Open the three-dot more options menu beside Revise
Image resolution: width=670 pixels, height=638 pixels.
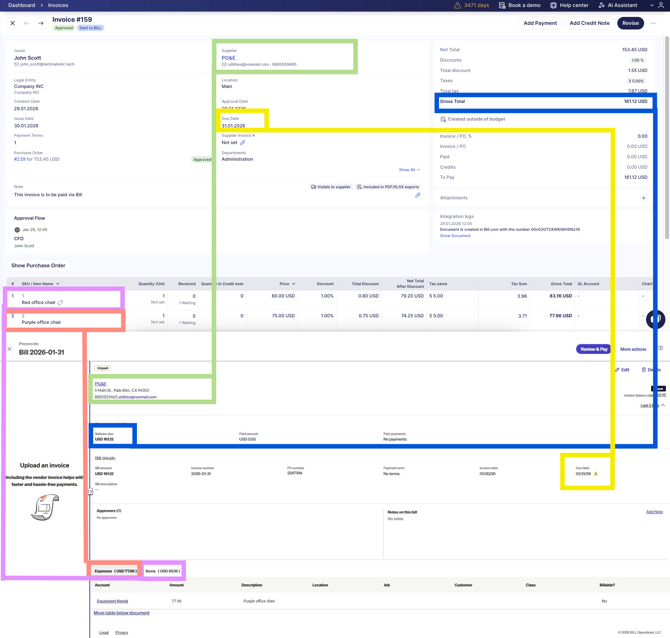(x=653, y=23)
